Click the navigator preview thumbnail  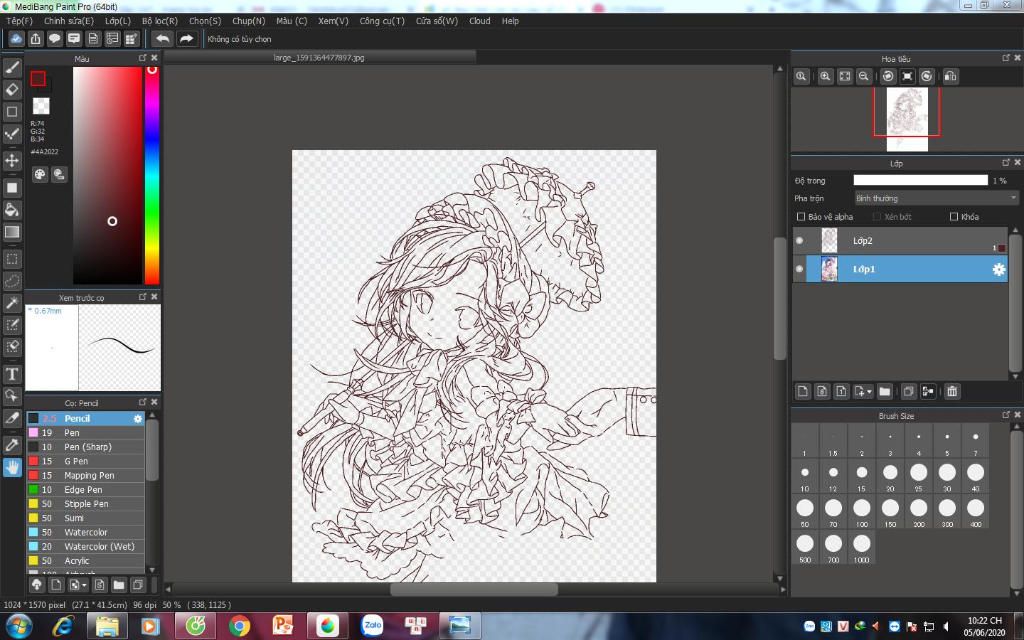[907, 120]
